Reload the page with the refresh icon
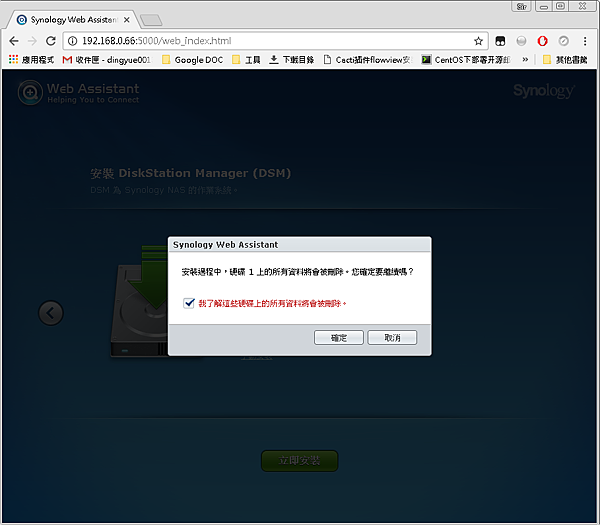 (x=51, y=41)
